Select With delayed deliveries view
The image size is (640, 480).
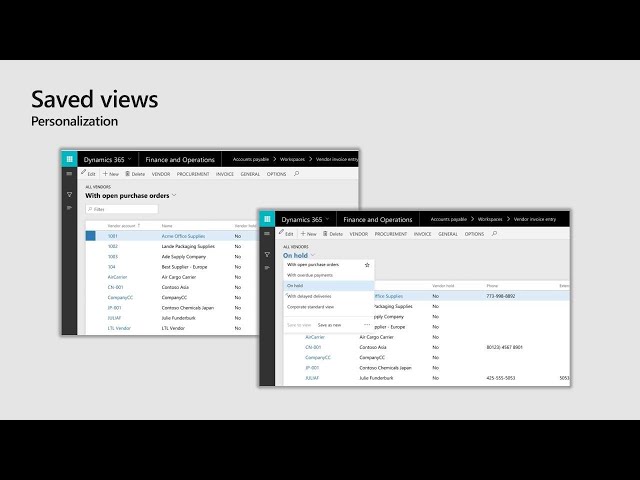[309, 296]
